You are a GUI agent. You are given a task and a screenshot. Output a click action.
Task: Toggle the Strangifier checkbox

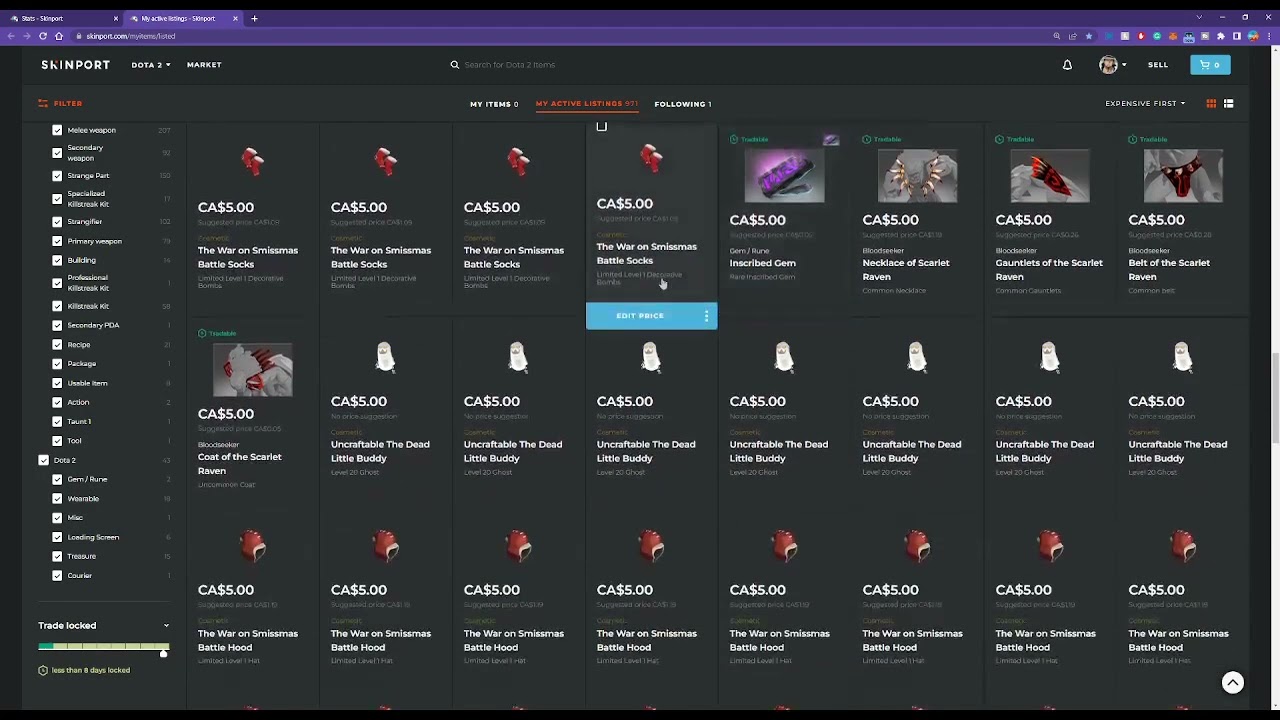pyautogui.click(x=57, y=222)
